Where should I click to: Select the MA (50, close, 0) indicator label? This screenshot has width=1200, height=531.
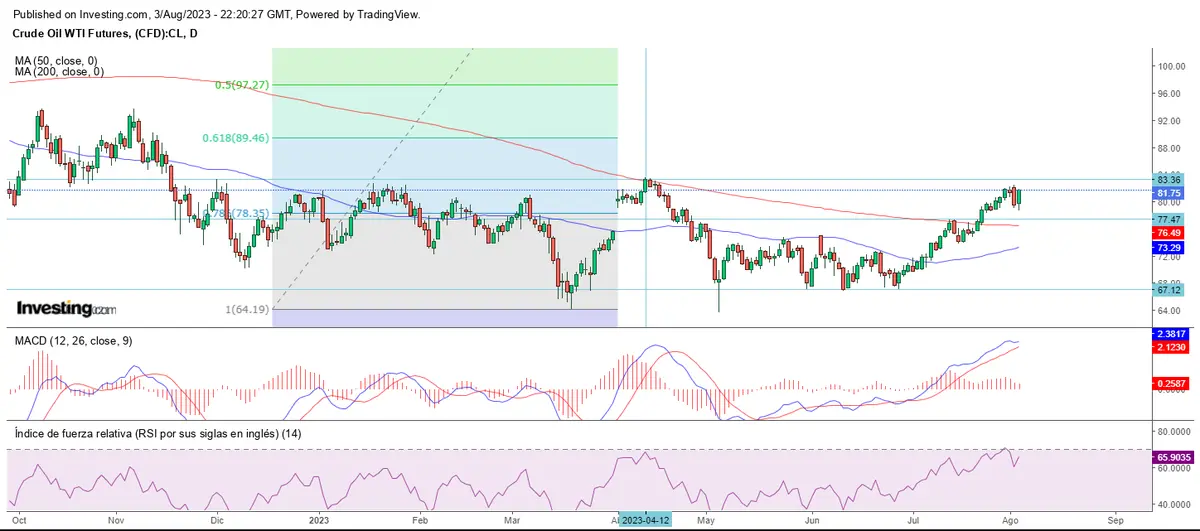coord(57,60)
